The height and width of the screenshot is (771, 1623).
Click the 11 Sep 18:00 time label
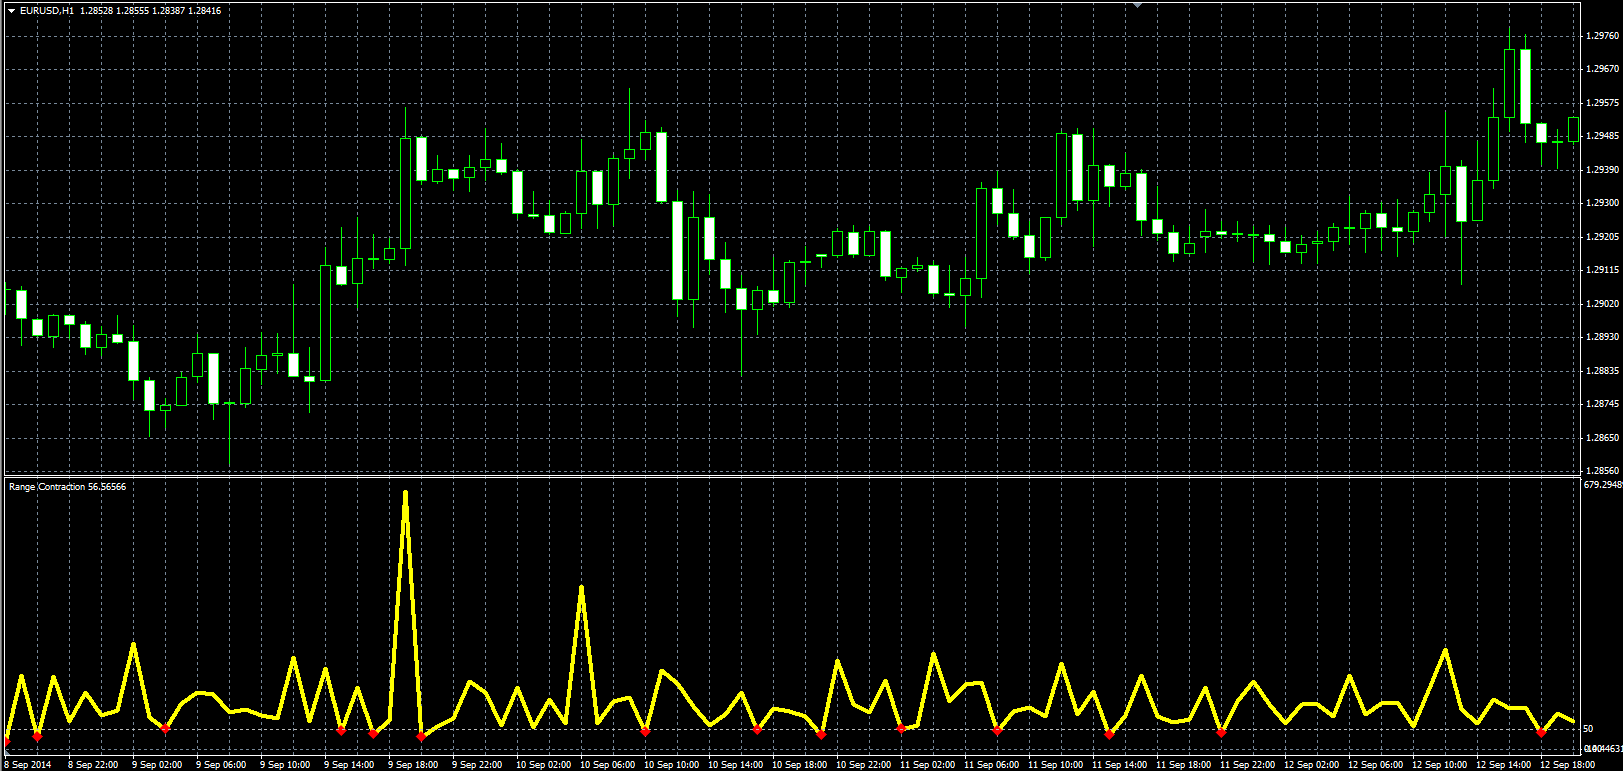click(1183, 765)
